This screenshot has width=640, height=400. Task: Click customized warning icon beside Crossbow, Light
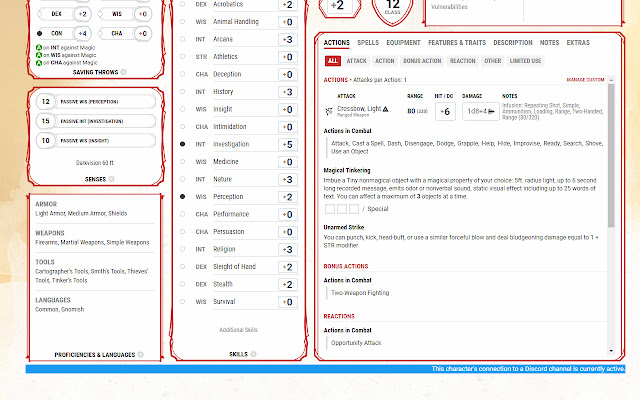click(385, 109)
